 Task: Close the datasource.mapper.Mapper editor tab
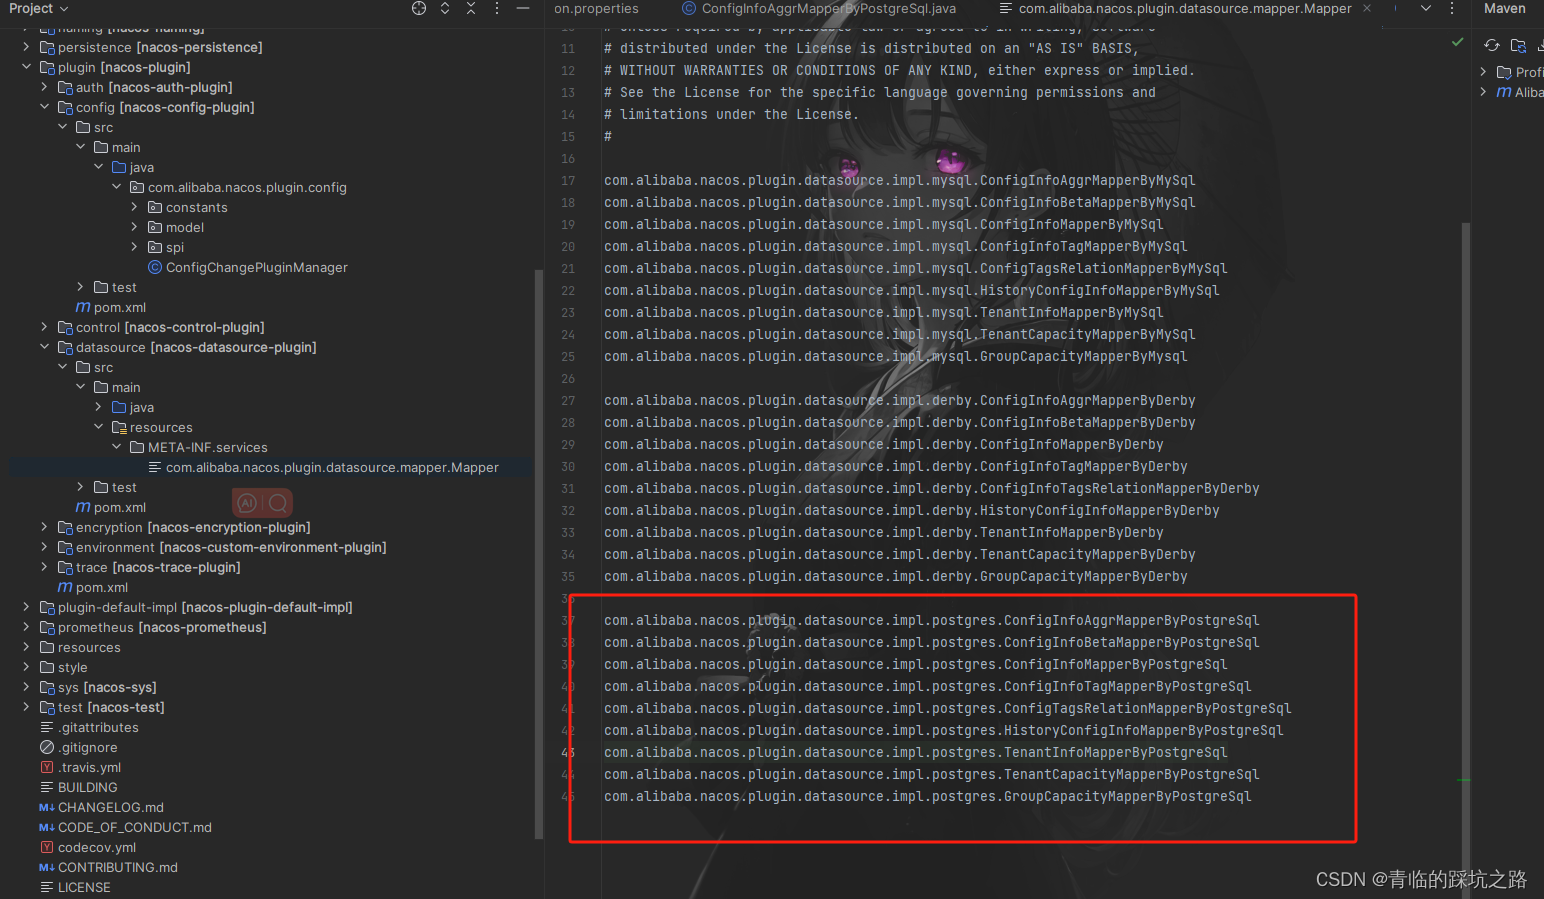[1367, 8]
